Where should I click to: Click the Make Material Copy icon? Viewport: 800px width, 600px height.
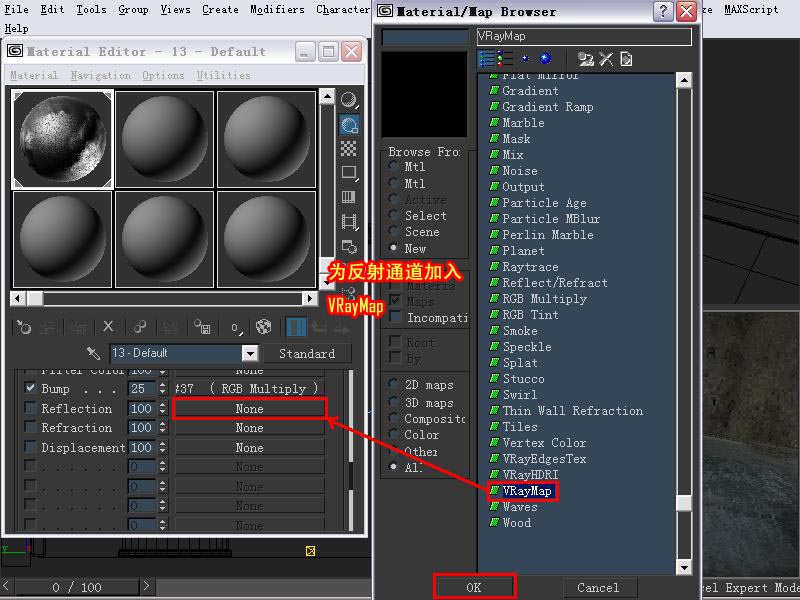click(139, 327)
